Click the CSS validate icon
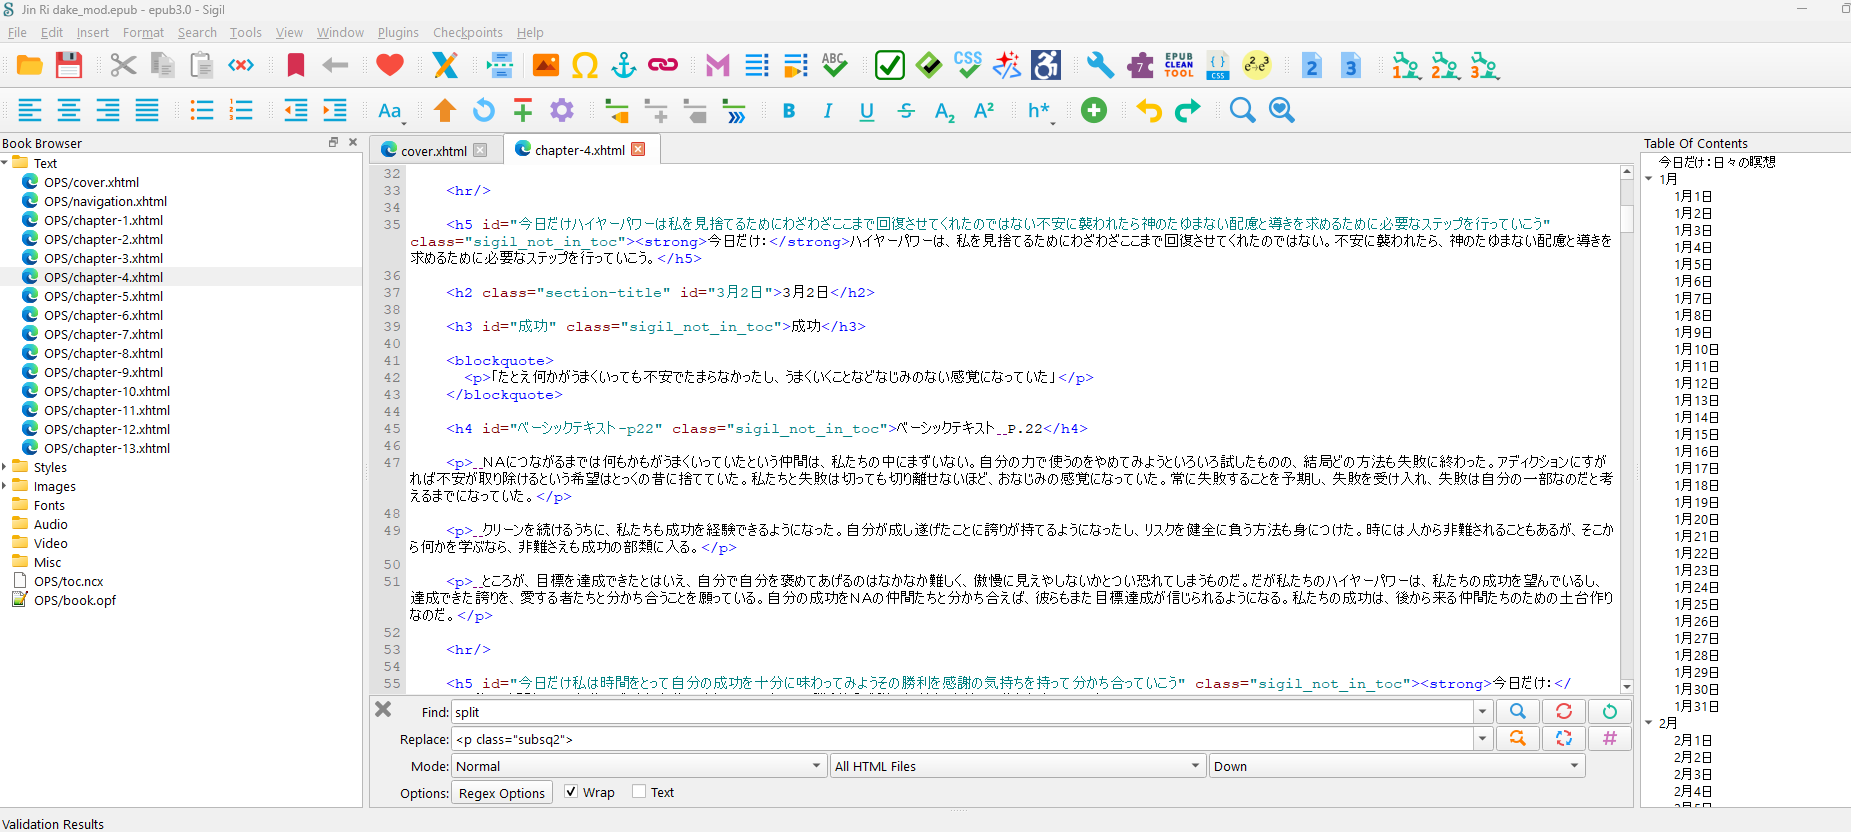1851x832 pixels. [x=968, y=66]
